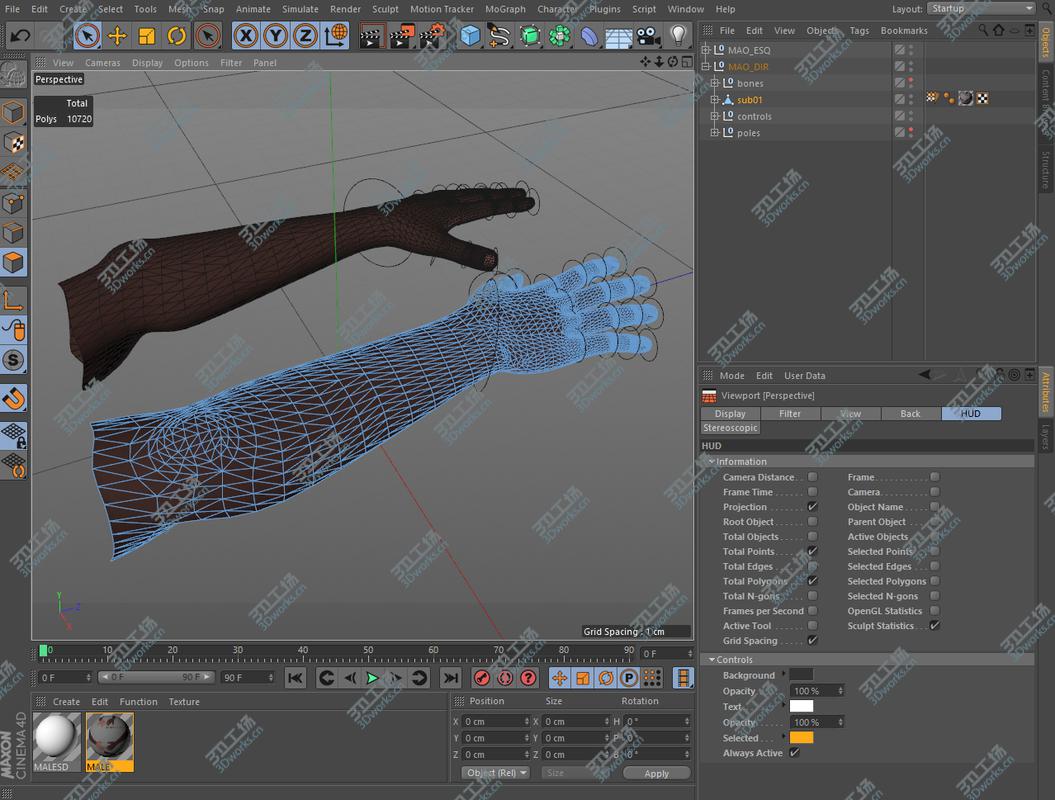Image resolution: width=1055 pixels, height=800 pixels.
Task: Click frame 50 on timeline ruler
Action: (x=367, y=651)
